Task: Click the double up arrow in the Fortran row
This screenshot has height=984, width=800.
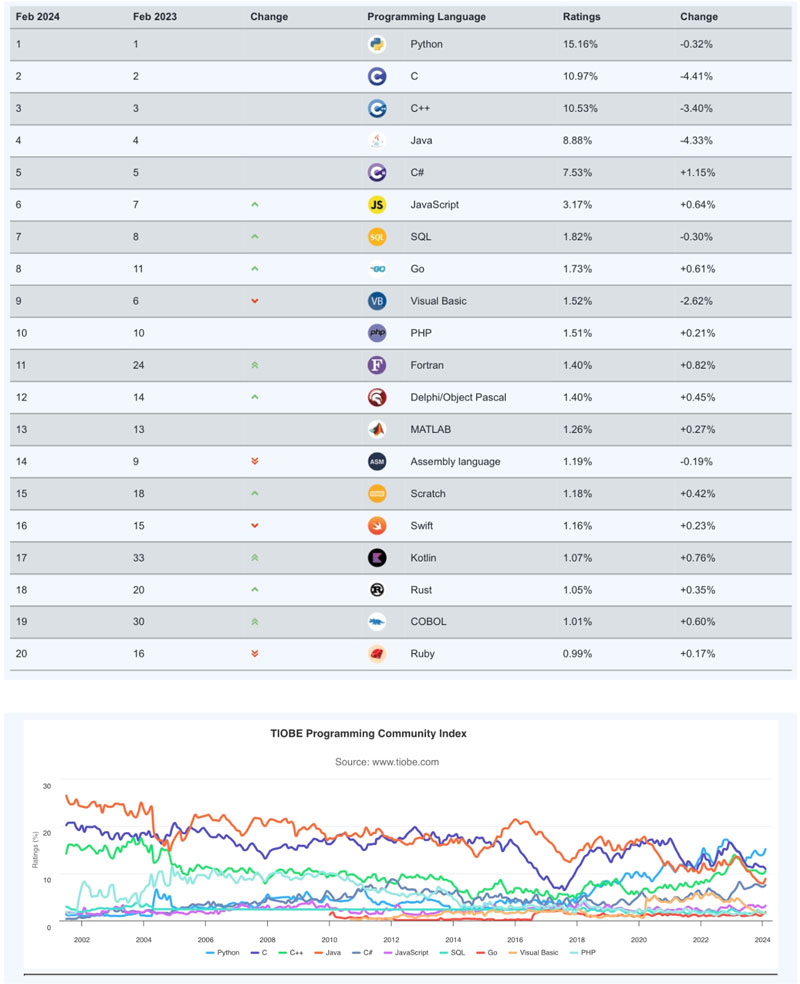Action: (255, 365)
